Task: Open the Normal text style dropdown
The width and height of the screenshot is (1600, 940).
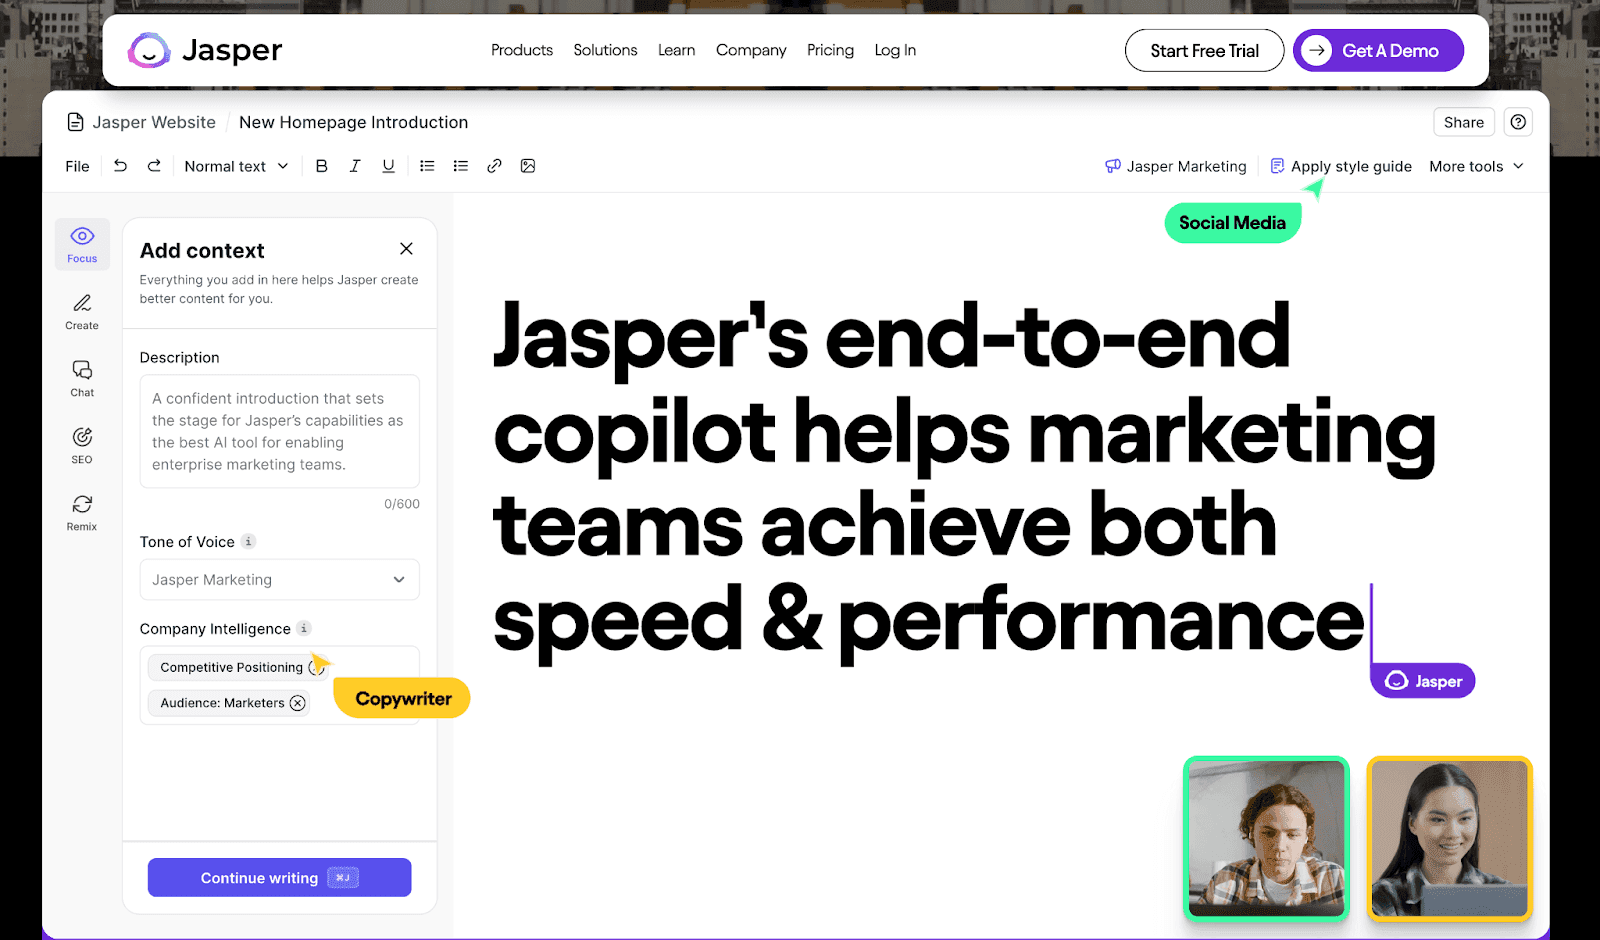Action: (x=236, y=166)
